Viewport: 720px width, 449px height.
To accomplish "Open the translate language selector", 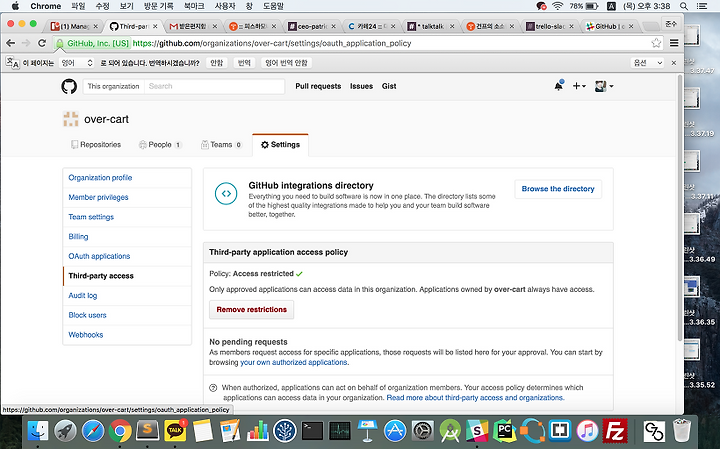I will [76, 63].
